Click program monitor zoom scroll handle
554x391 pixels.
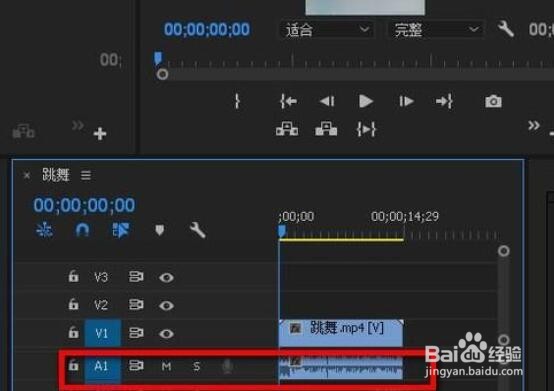[162, 75]
